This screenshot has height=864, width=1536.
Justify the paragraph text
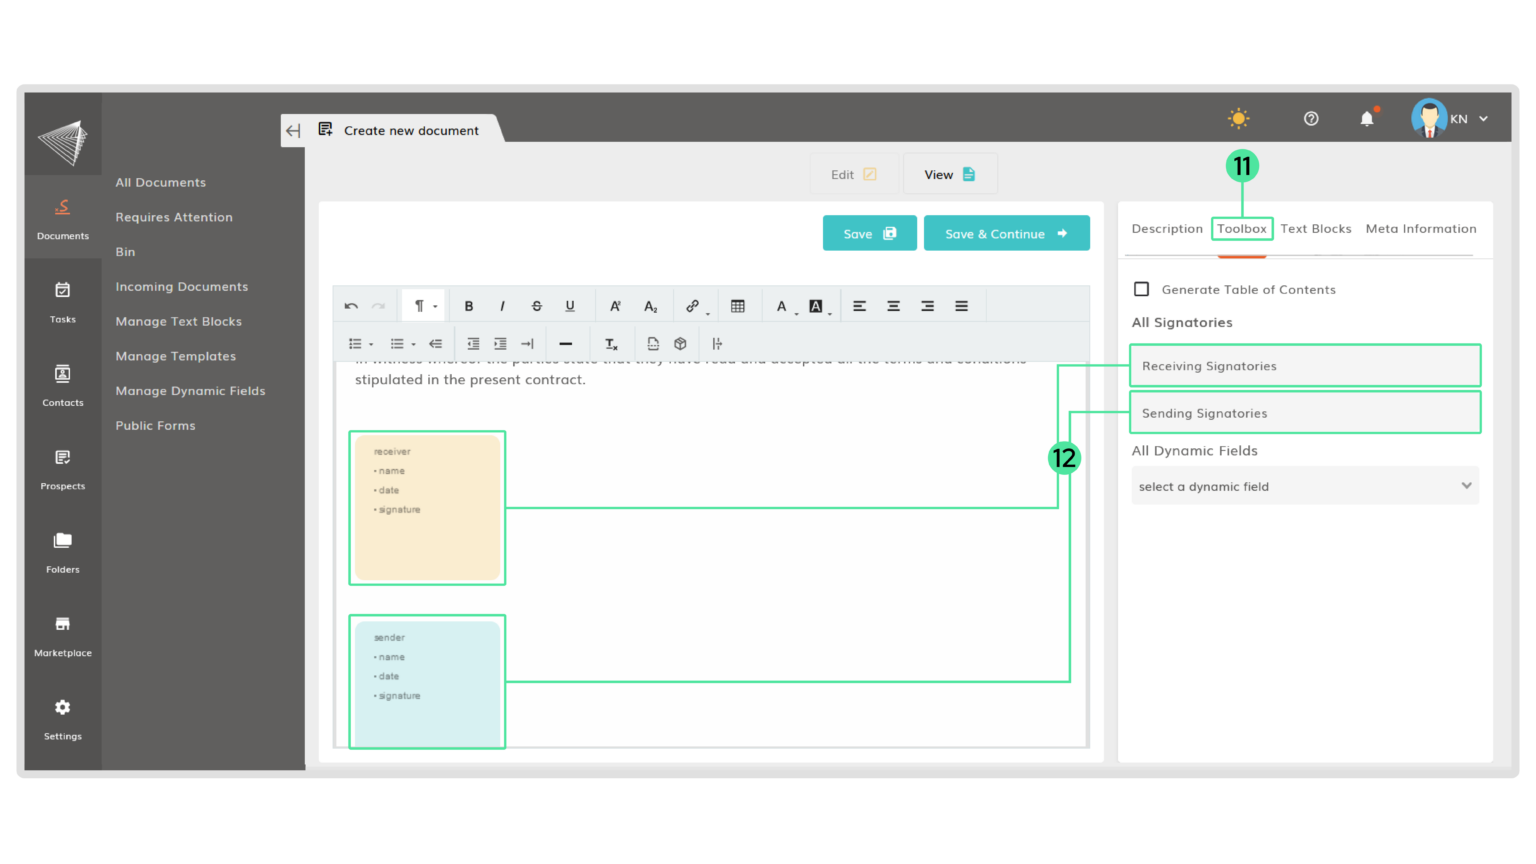click(961, 306)
